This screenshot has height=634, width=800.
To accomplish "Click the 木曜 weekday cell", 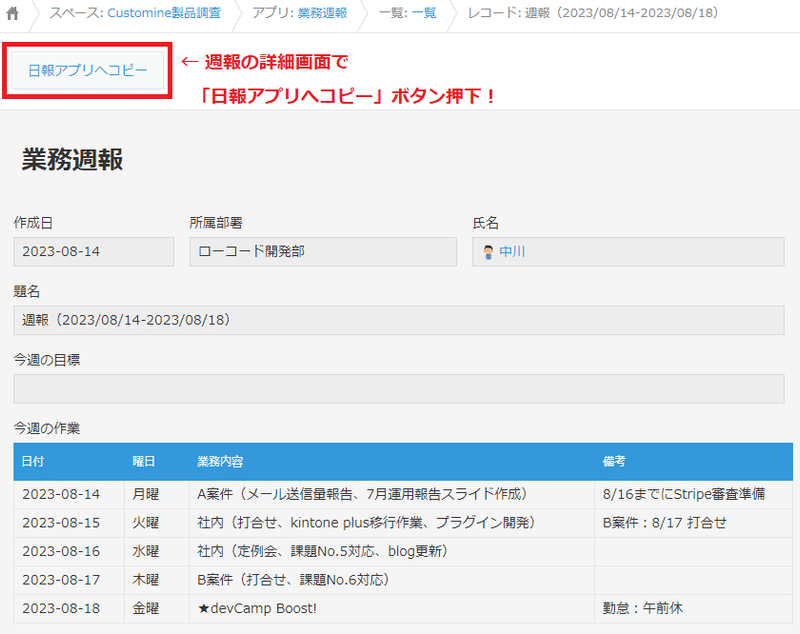I will [157, 580].
